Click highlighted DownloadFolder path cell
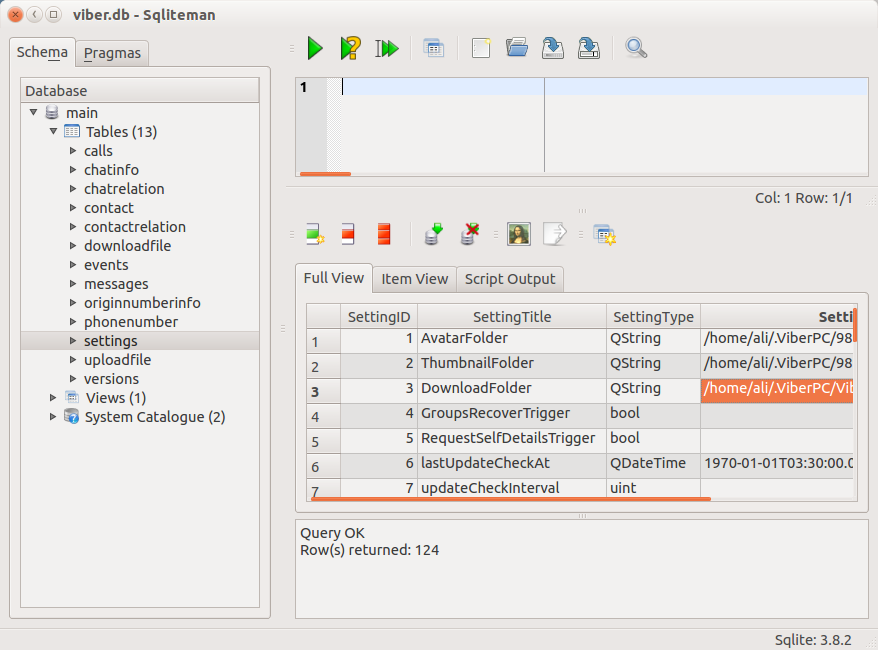 coord(777,391)
